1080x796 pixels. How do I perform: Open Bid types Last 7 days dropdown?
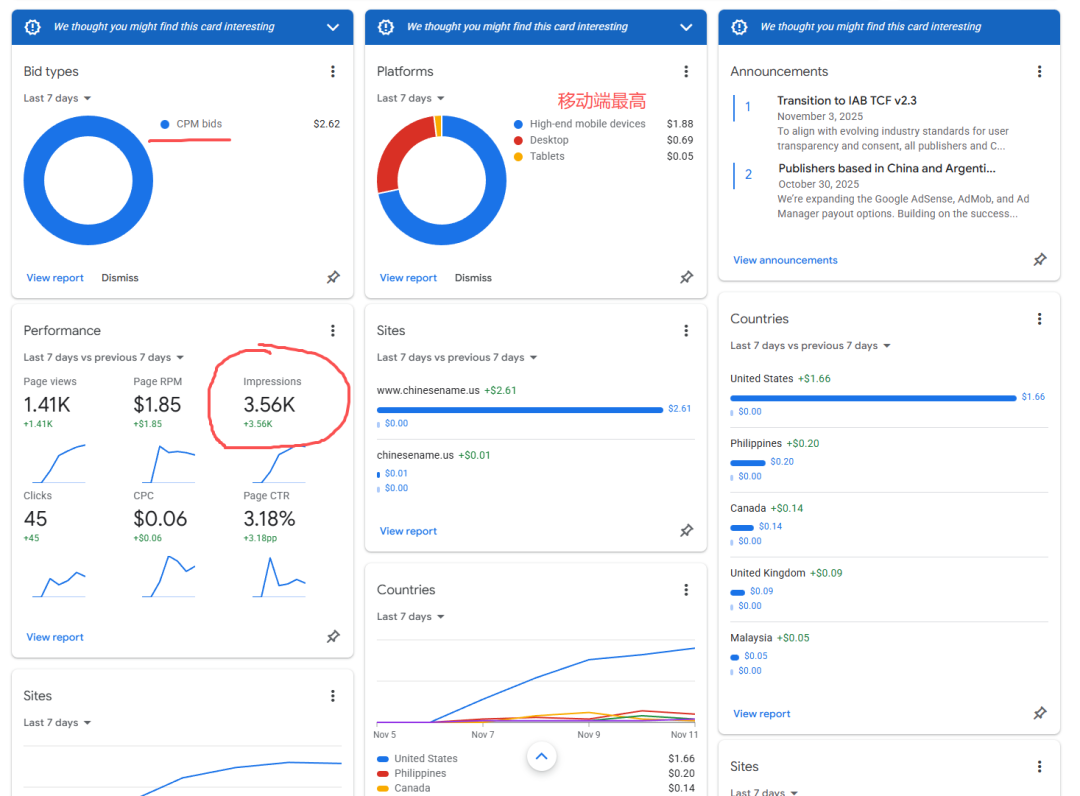58,98
